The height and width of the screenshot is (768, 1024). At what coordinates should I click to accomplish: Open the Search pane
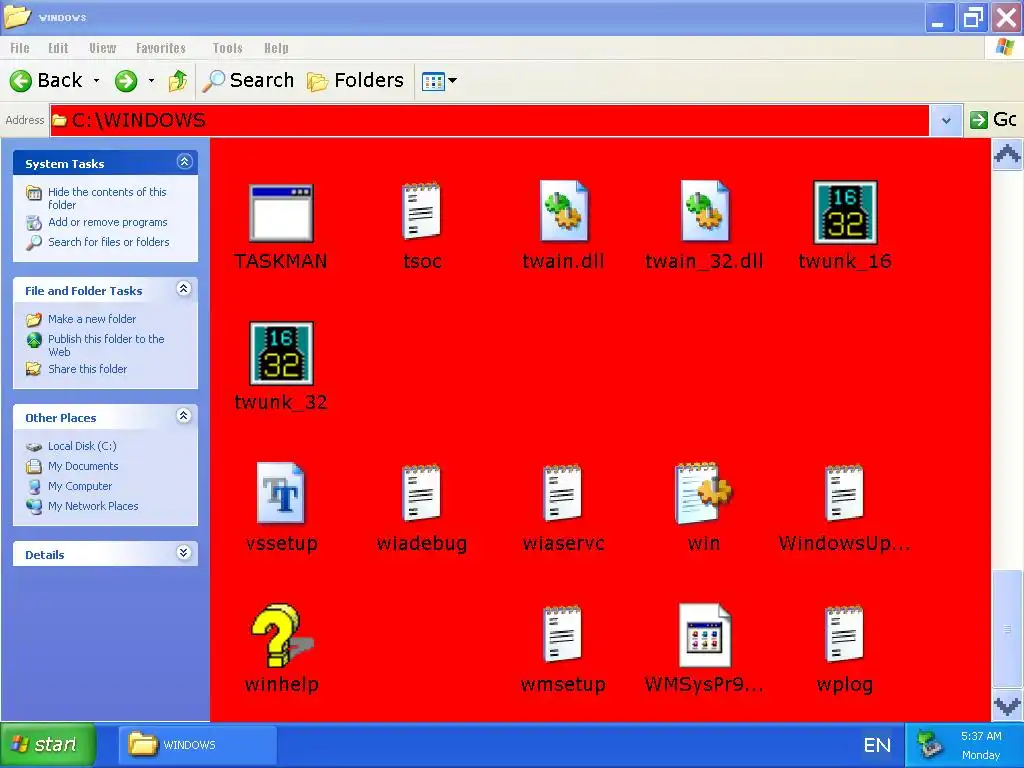[x=248, y=80]
